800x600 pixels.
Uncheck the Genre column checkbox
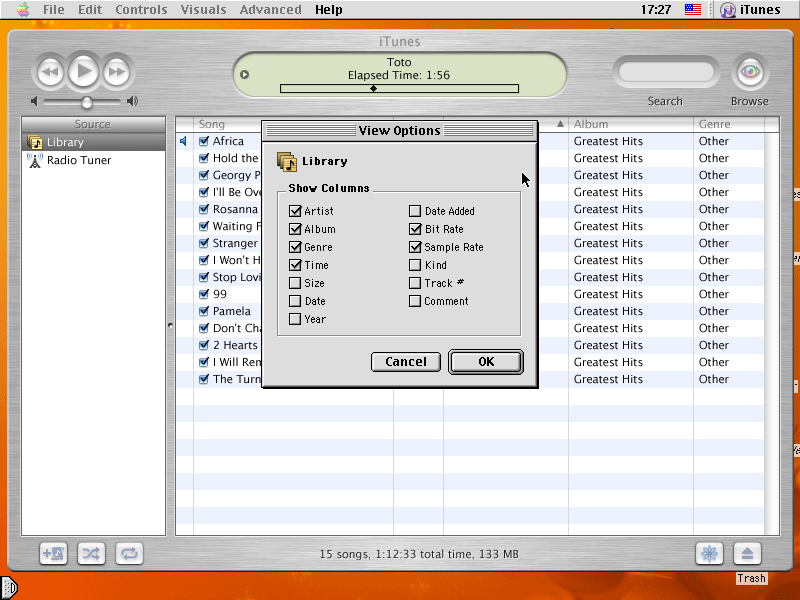[295, 247]
